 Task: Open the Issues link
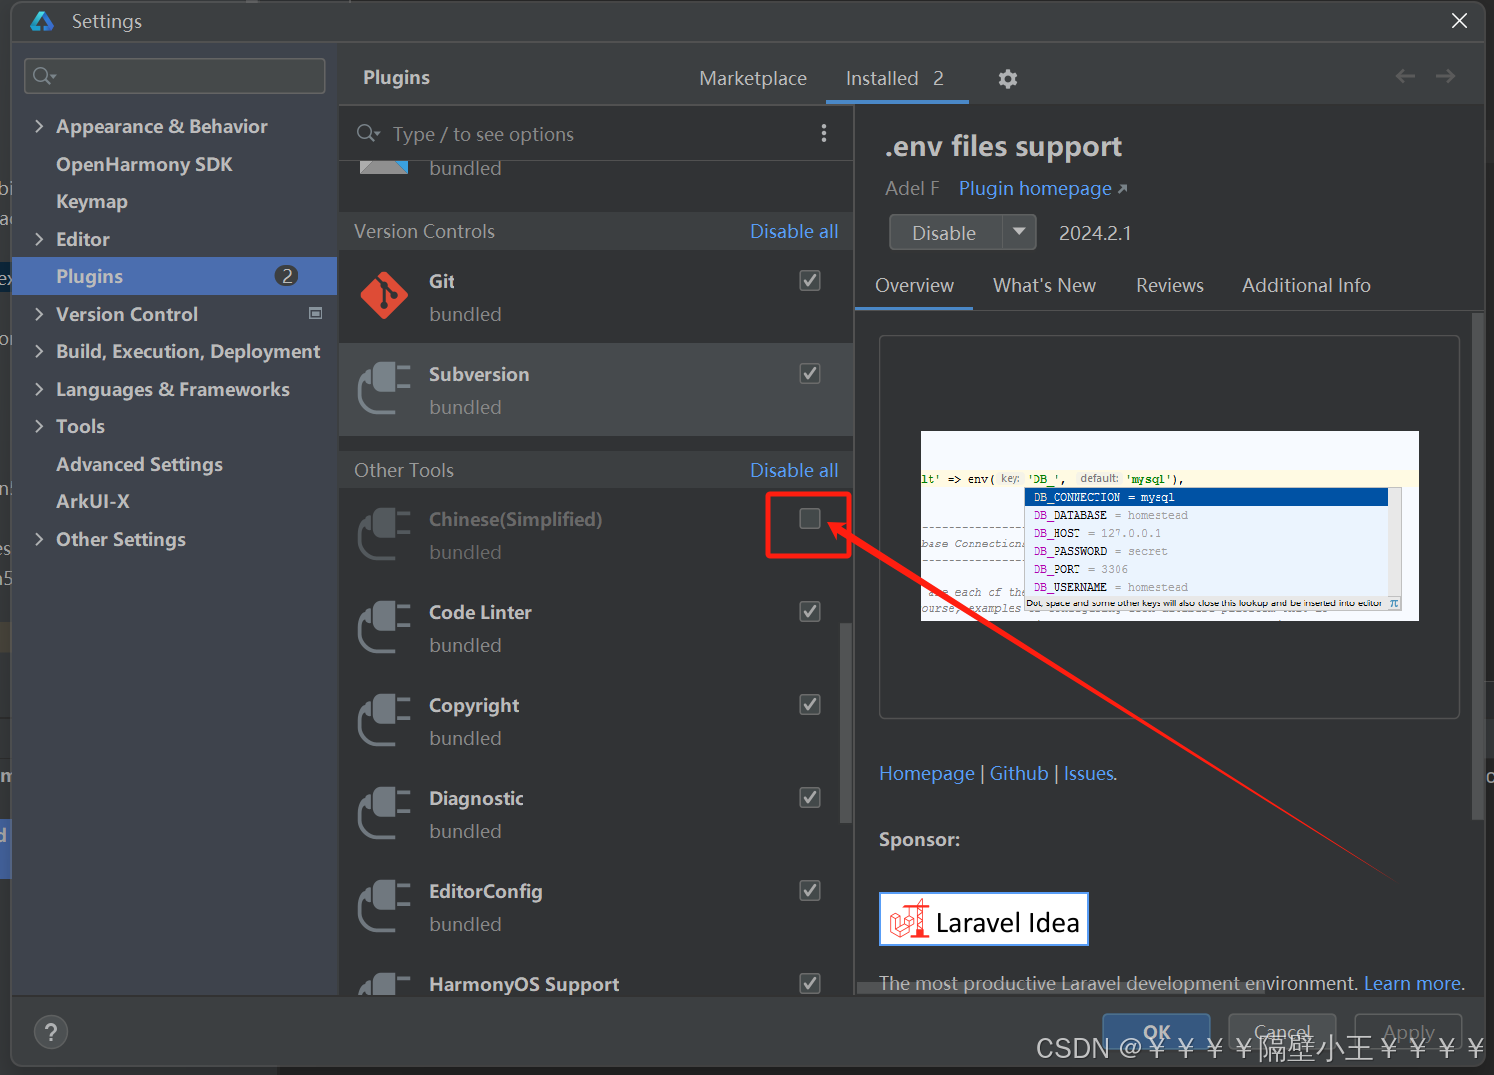1088,773
